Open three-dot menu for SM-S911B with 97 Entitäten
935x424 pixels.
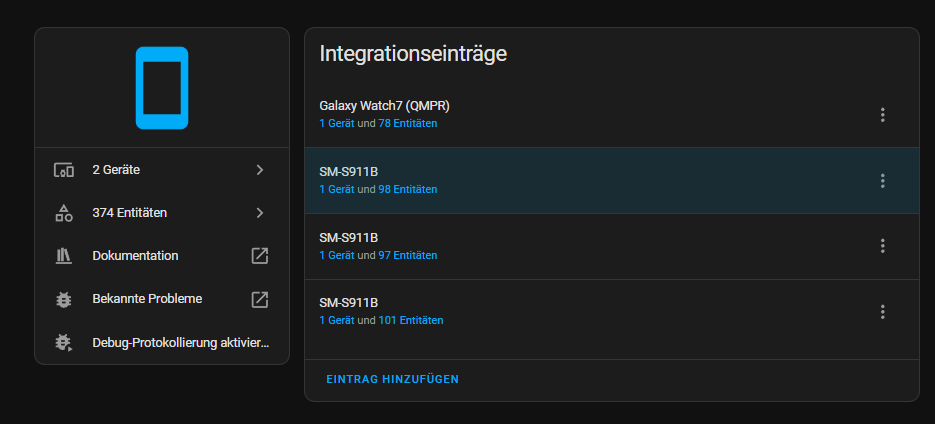[x=882, y=246]
